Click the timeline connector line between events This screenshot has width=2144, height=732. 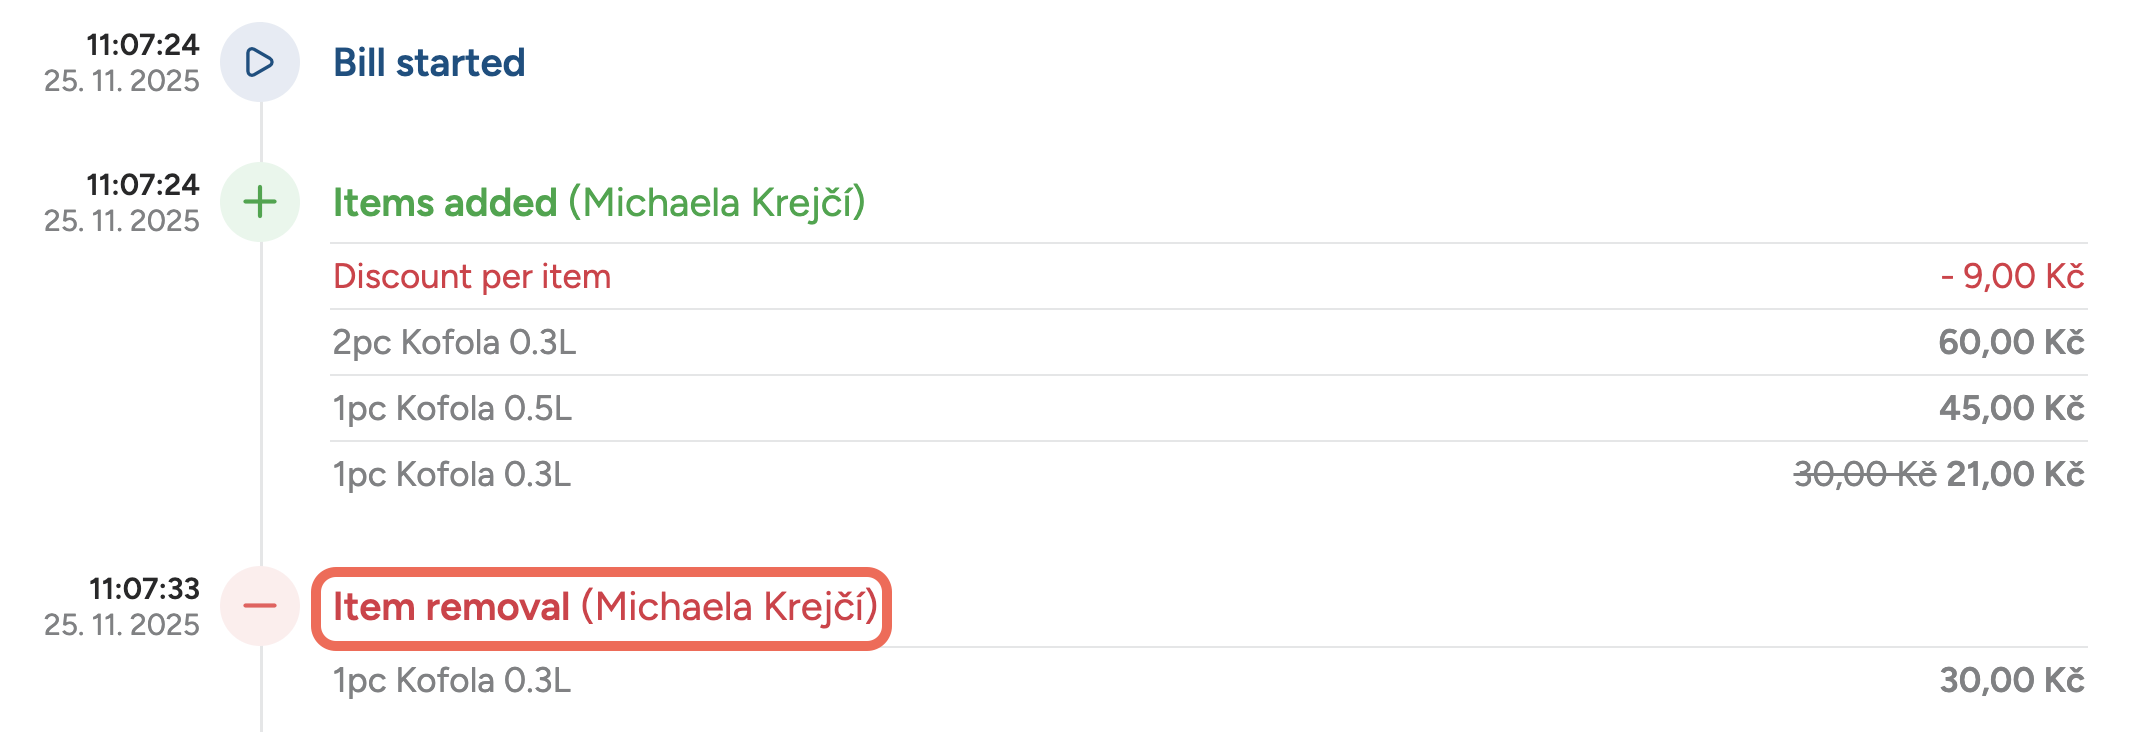pyautogui.click(x=261, y=400)
